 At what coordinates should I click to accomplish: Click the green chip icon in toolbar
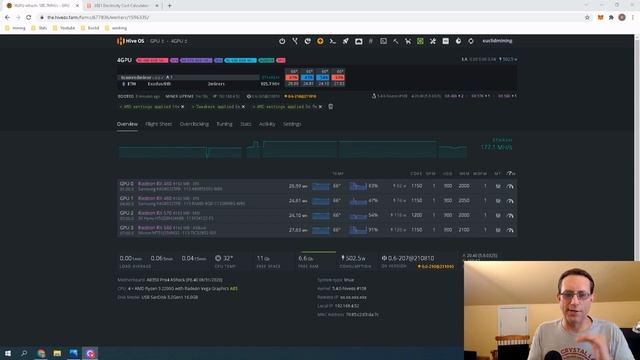420,41
